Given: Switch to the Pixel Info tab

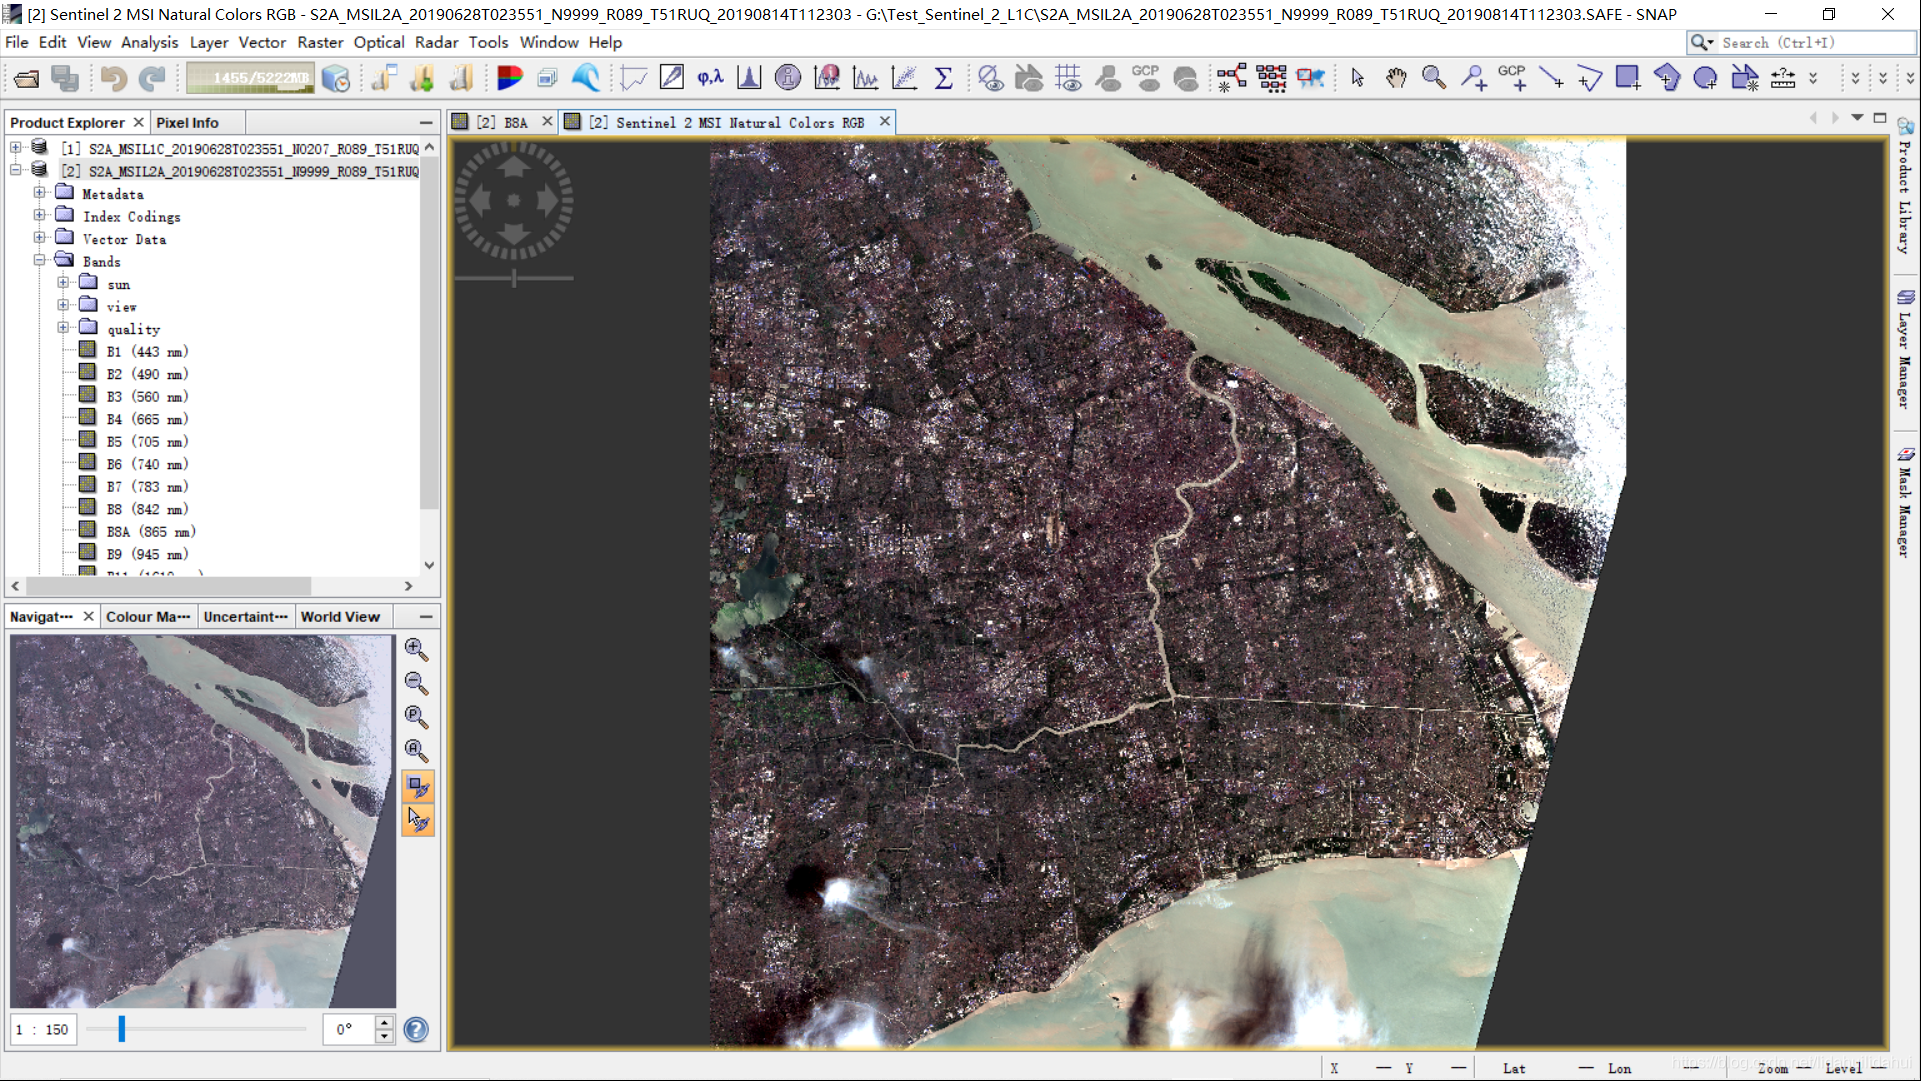Looking at the screenshot, I should click(187, 122).
